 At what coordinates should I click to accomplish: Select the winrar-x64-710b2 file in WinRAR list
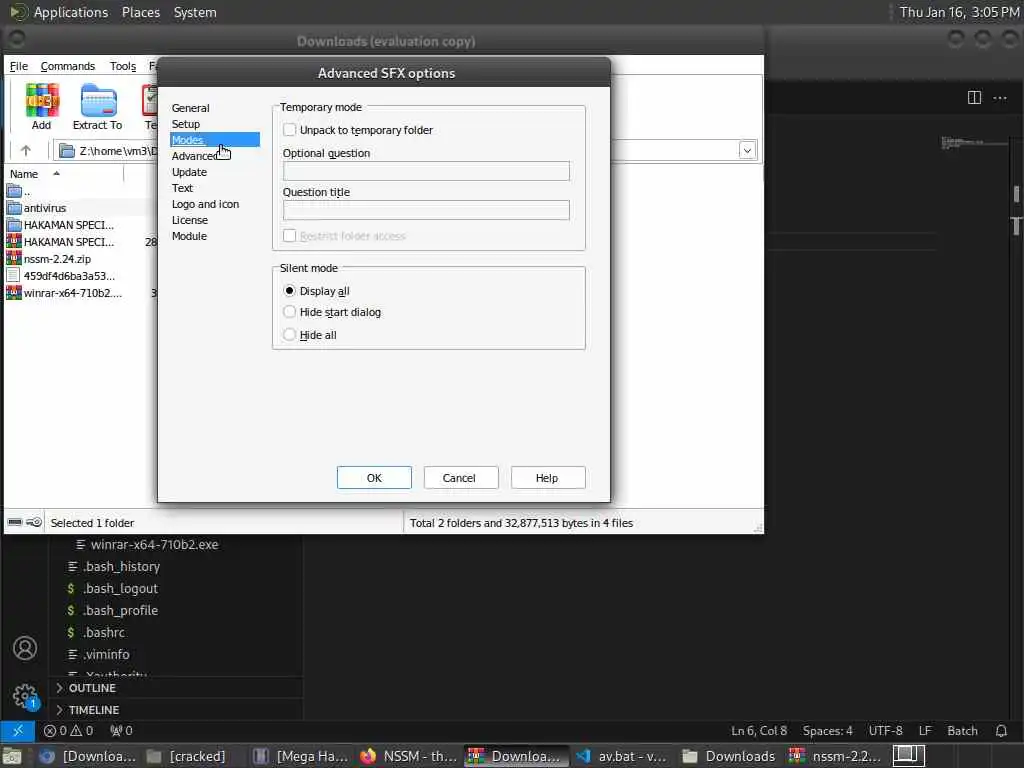pos(72,293)
